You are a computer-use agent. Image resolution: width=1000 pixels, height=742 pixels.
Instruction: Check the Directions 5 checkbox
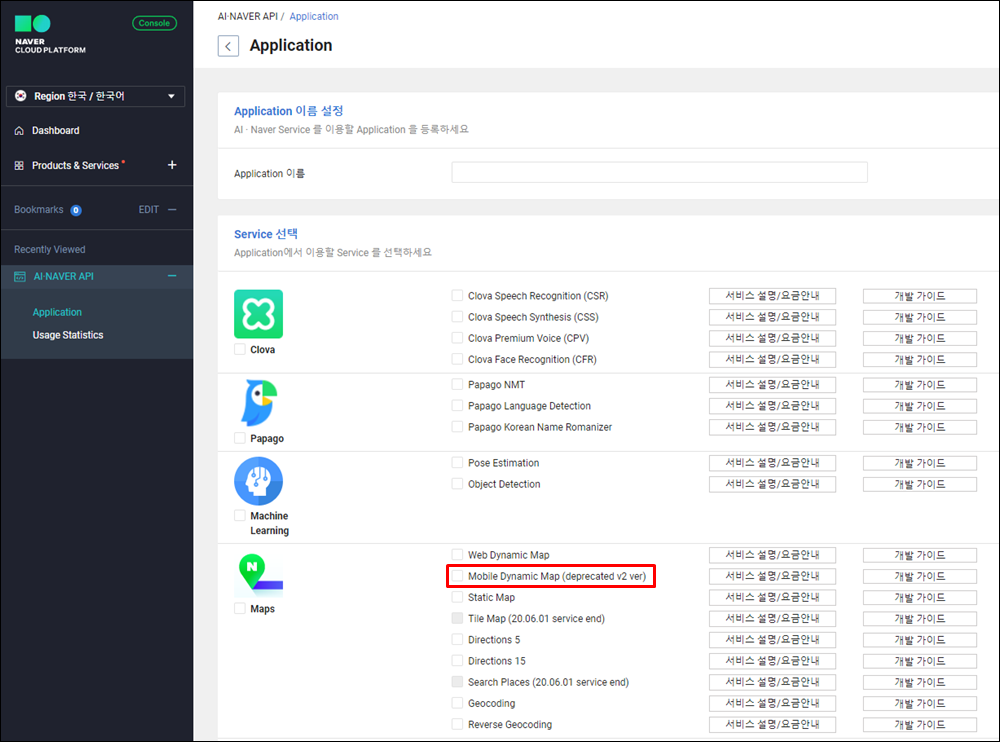point(457,639)
